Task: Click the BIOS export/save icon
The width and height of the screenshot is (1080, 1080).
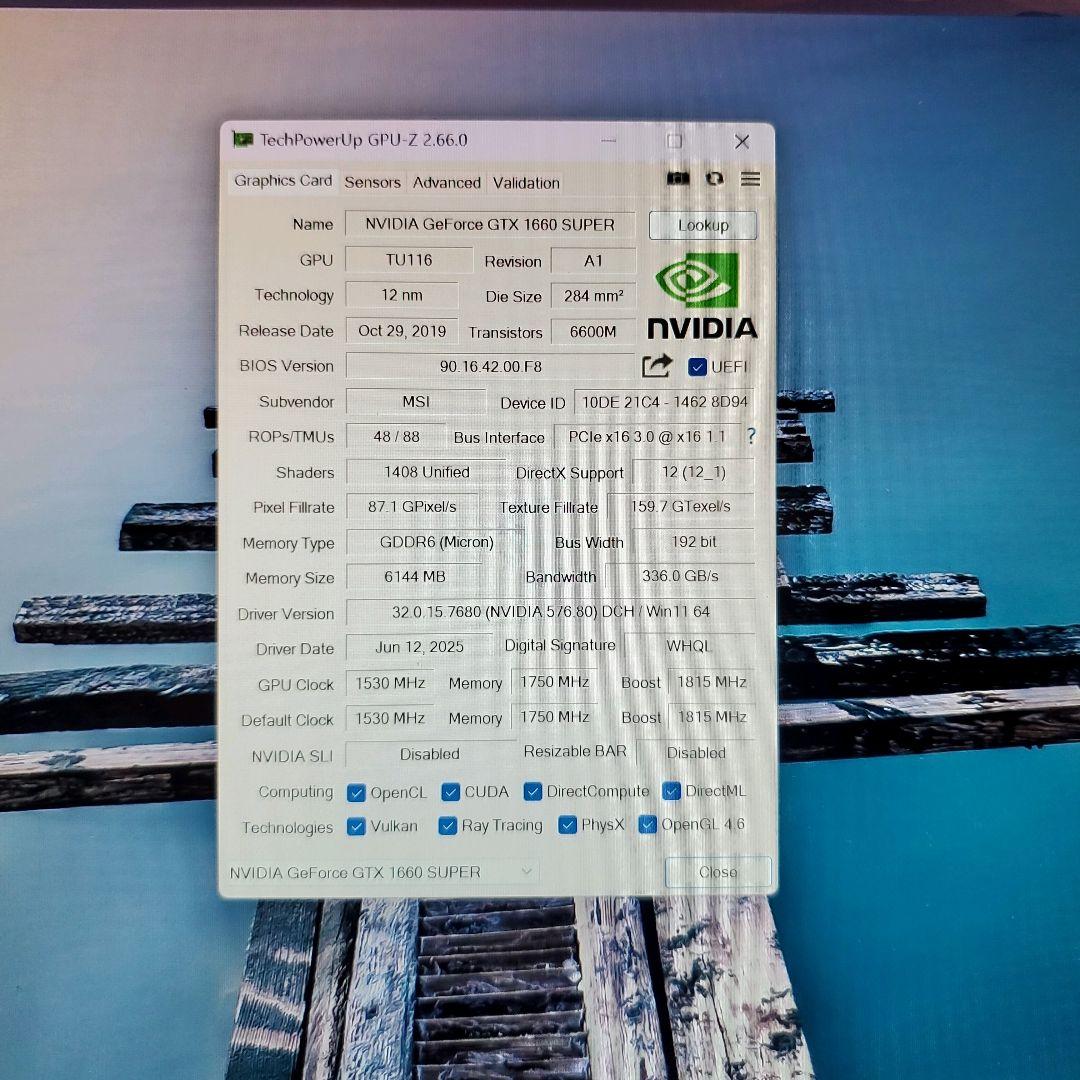Action: click(657, 366)
